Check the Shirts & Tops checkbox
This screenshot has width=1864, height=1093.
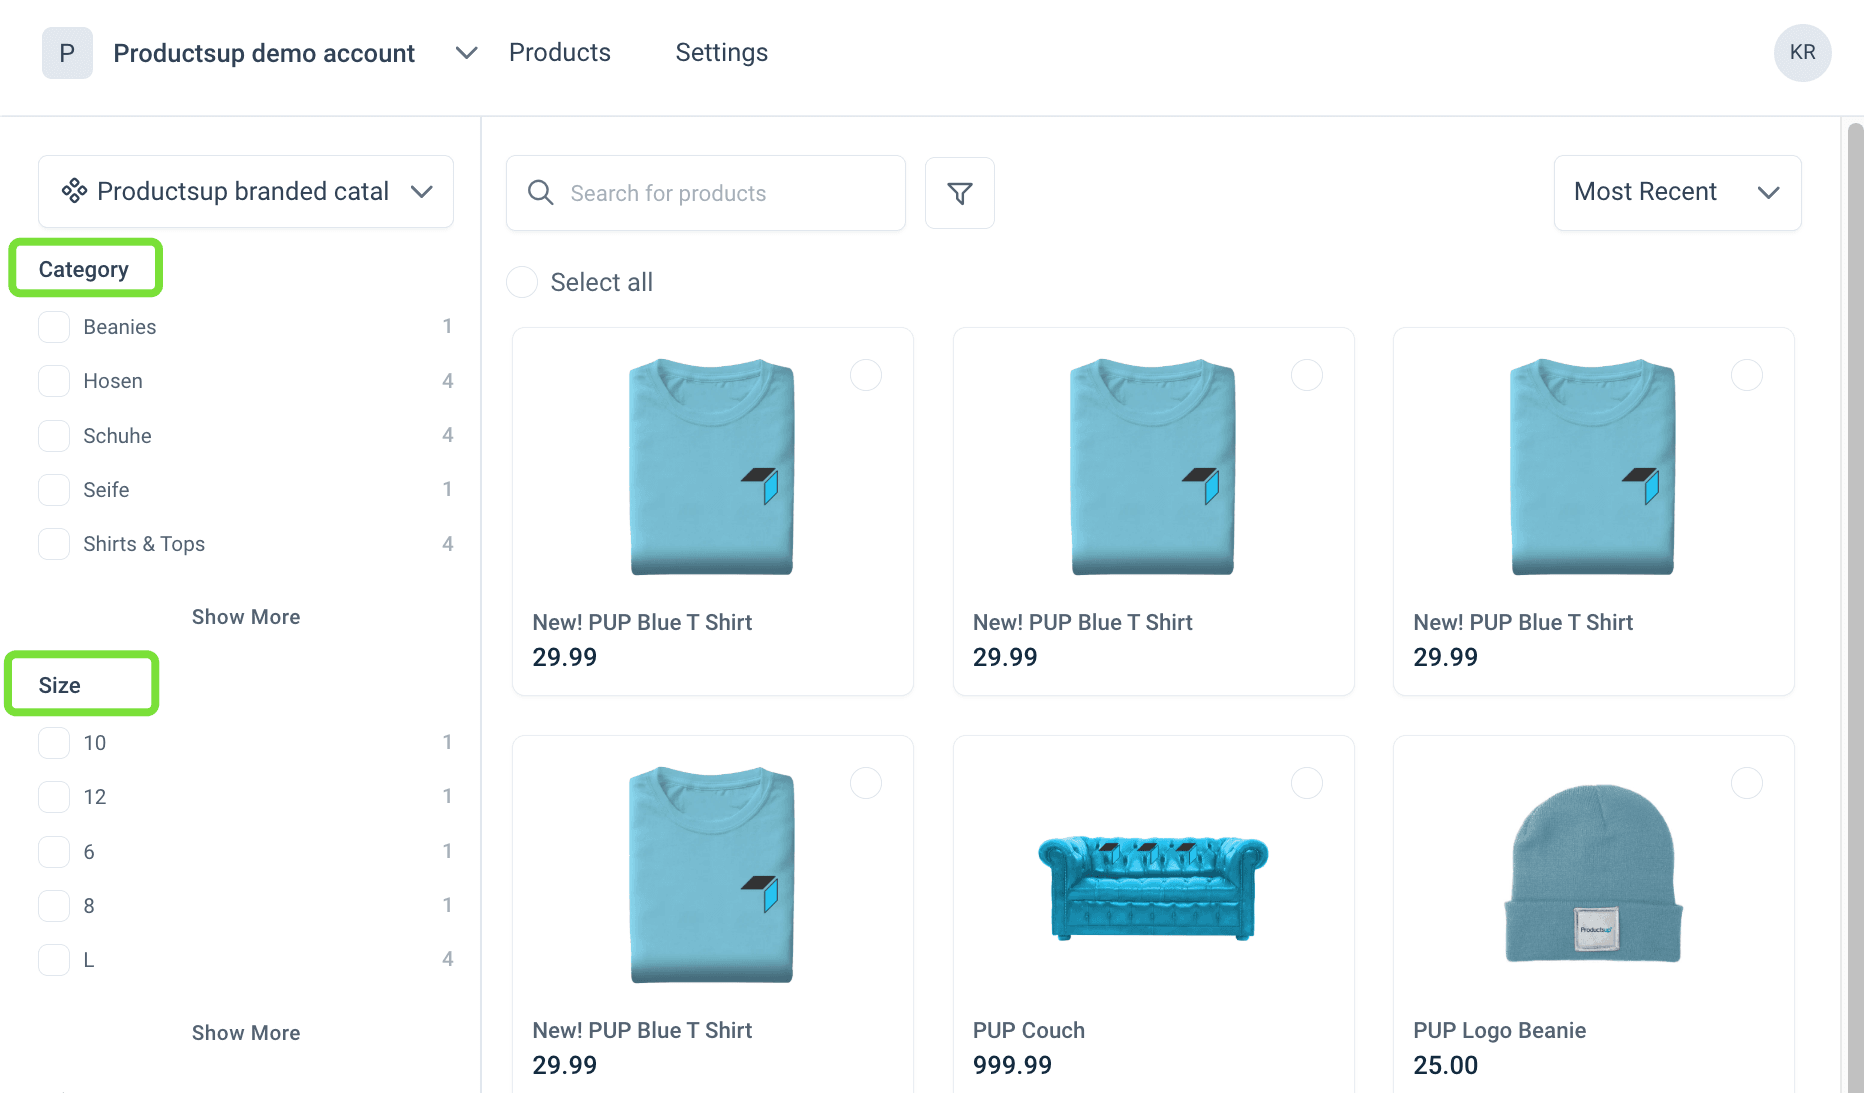click(x=54, y=544)
